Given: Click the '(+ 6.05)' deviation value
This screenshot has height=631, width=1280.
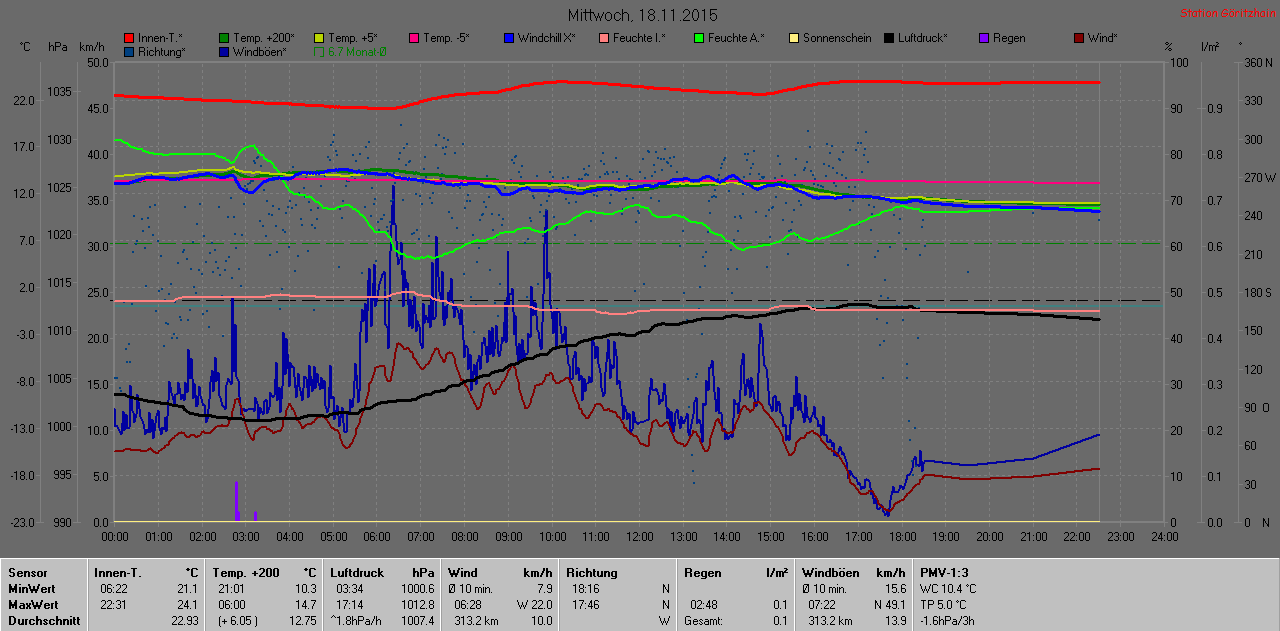Looking at the screenshot, I should (236, 621).
